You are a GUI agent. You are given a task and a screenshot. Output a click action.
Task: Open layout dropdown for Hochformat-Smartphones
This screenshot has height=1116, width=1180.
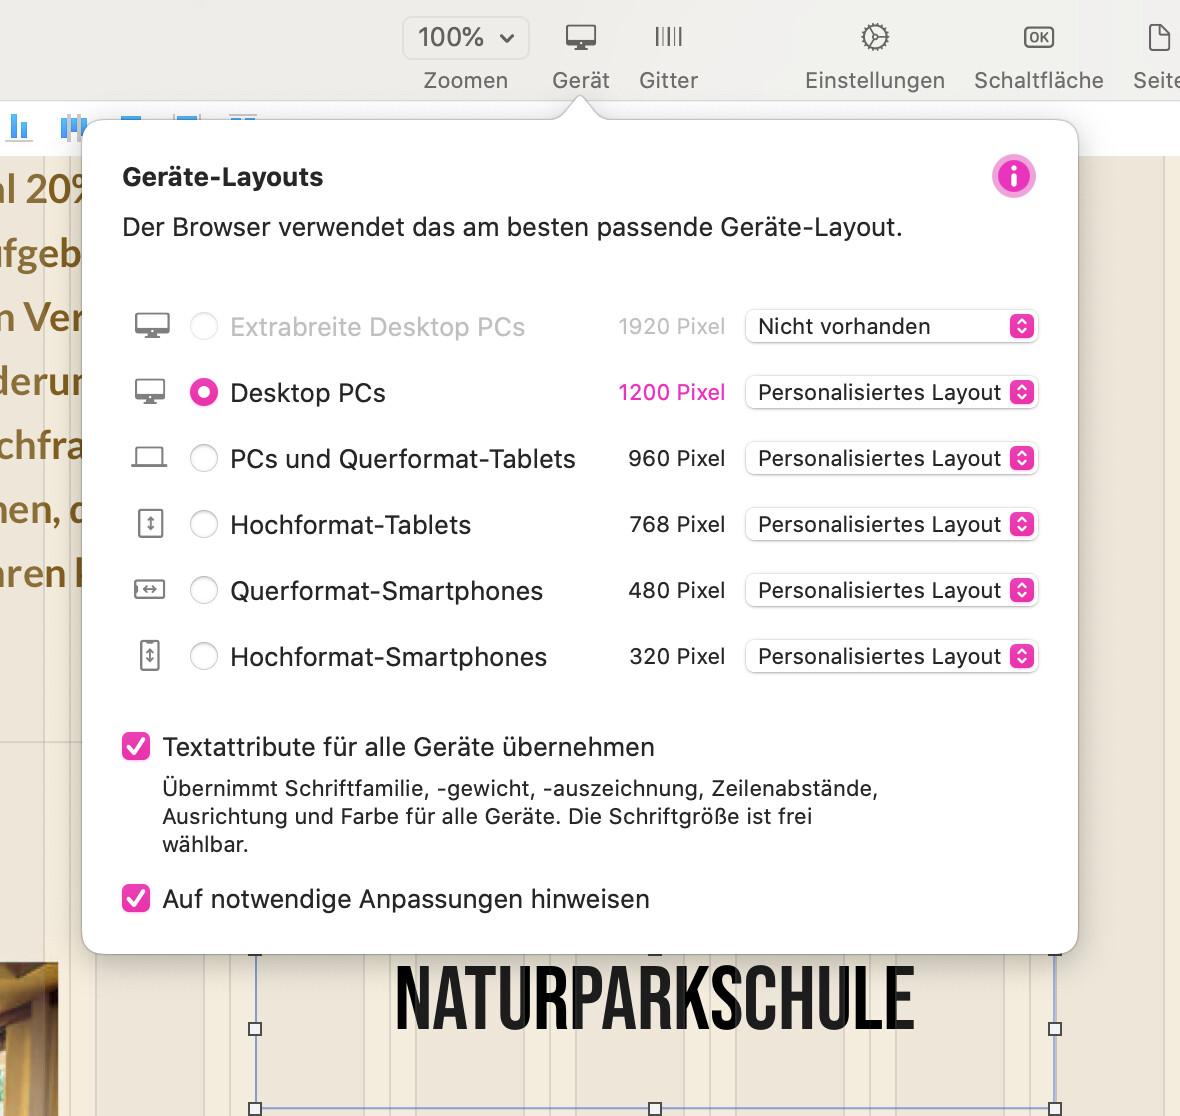pyautogui.click(x=891, y=657)
